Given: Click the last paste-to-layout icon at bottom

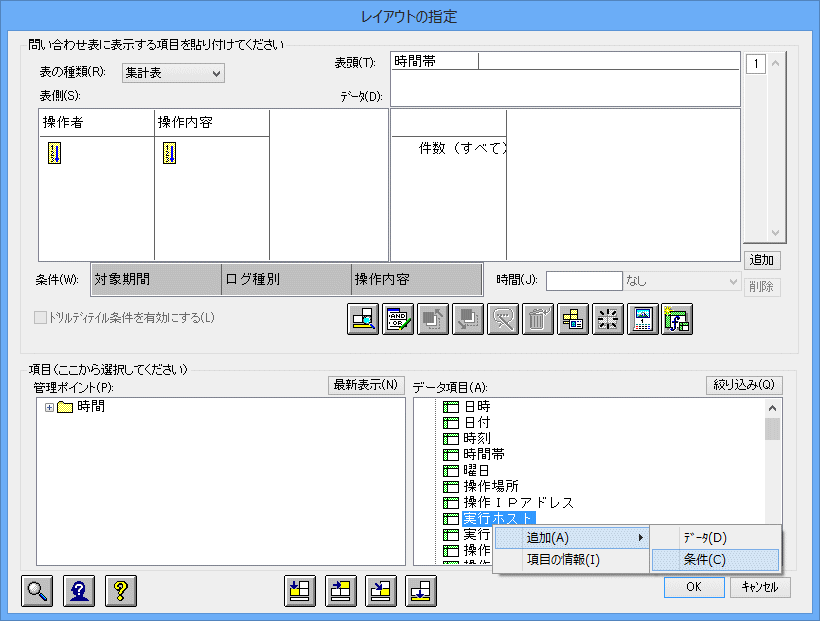Looking at the screenshot, I should tap(421, 591).
